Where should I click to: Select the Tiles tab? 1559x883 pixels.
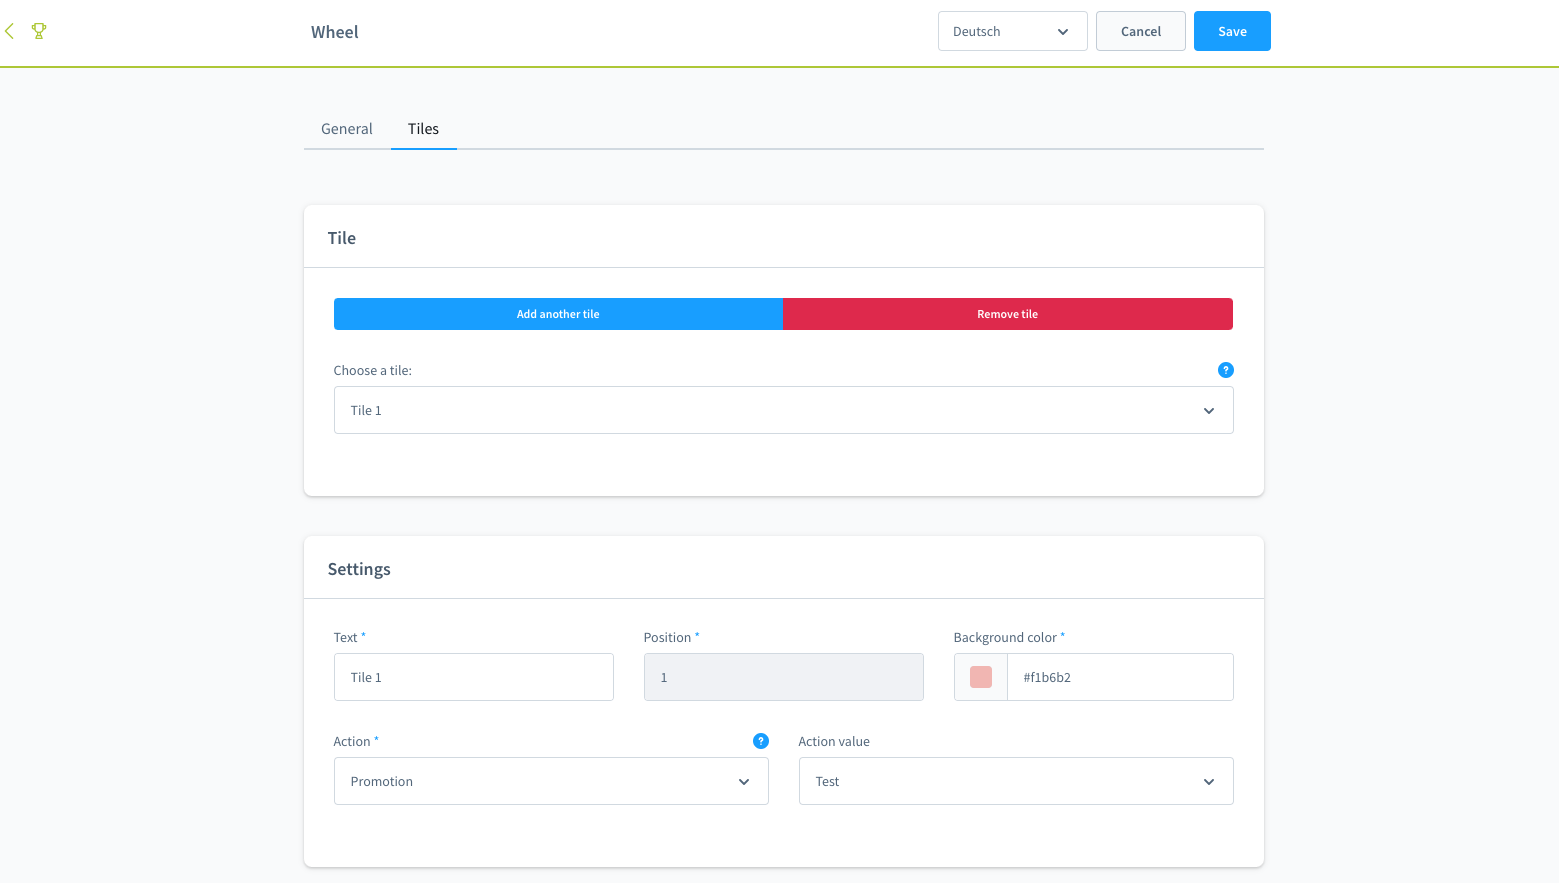tap(423, 129)
